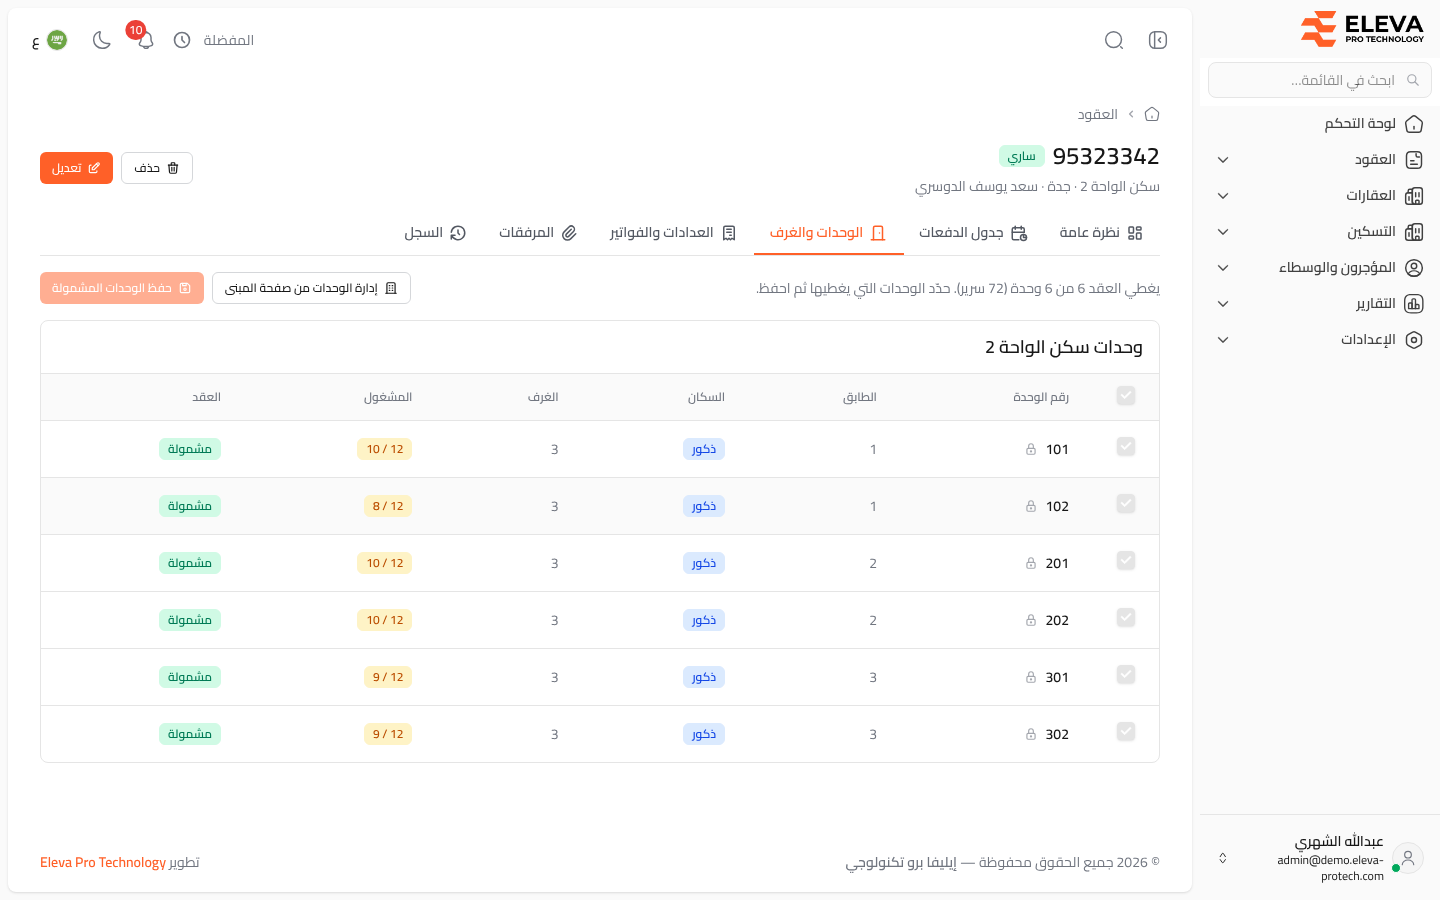Expand the المؤجرون والوسطاء menu chevron

point(1223,268)
